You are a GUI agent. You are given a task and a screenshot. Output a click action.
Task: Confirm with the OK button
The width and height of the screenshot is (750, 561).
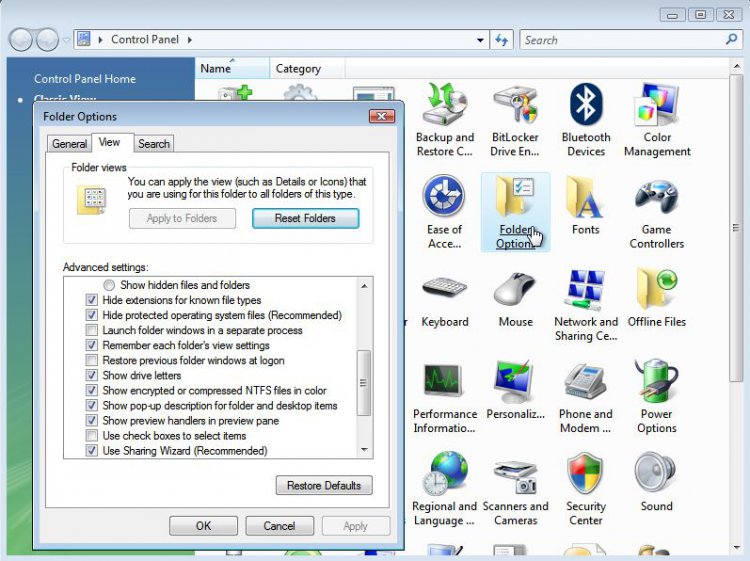click(x=203, y=526)
